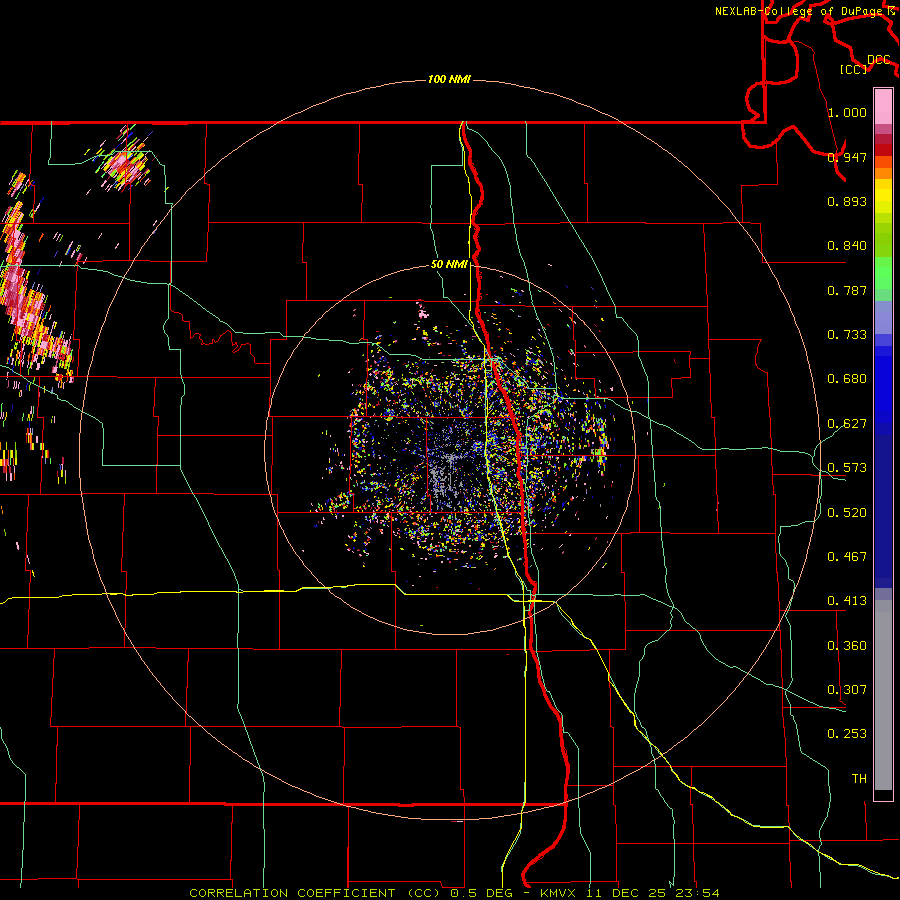Click the 0.573 legend value
Screen dimensions: 900x900
click(x=847, y=467)
